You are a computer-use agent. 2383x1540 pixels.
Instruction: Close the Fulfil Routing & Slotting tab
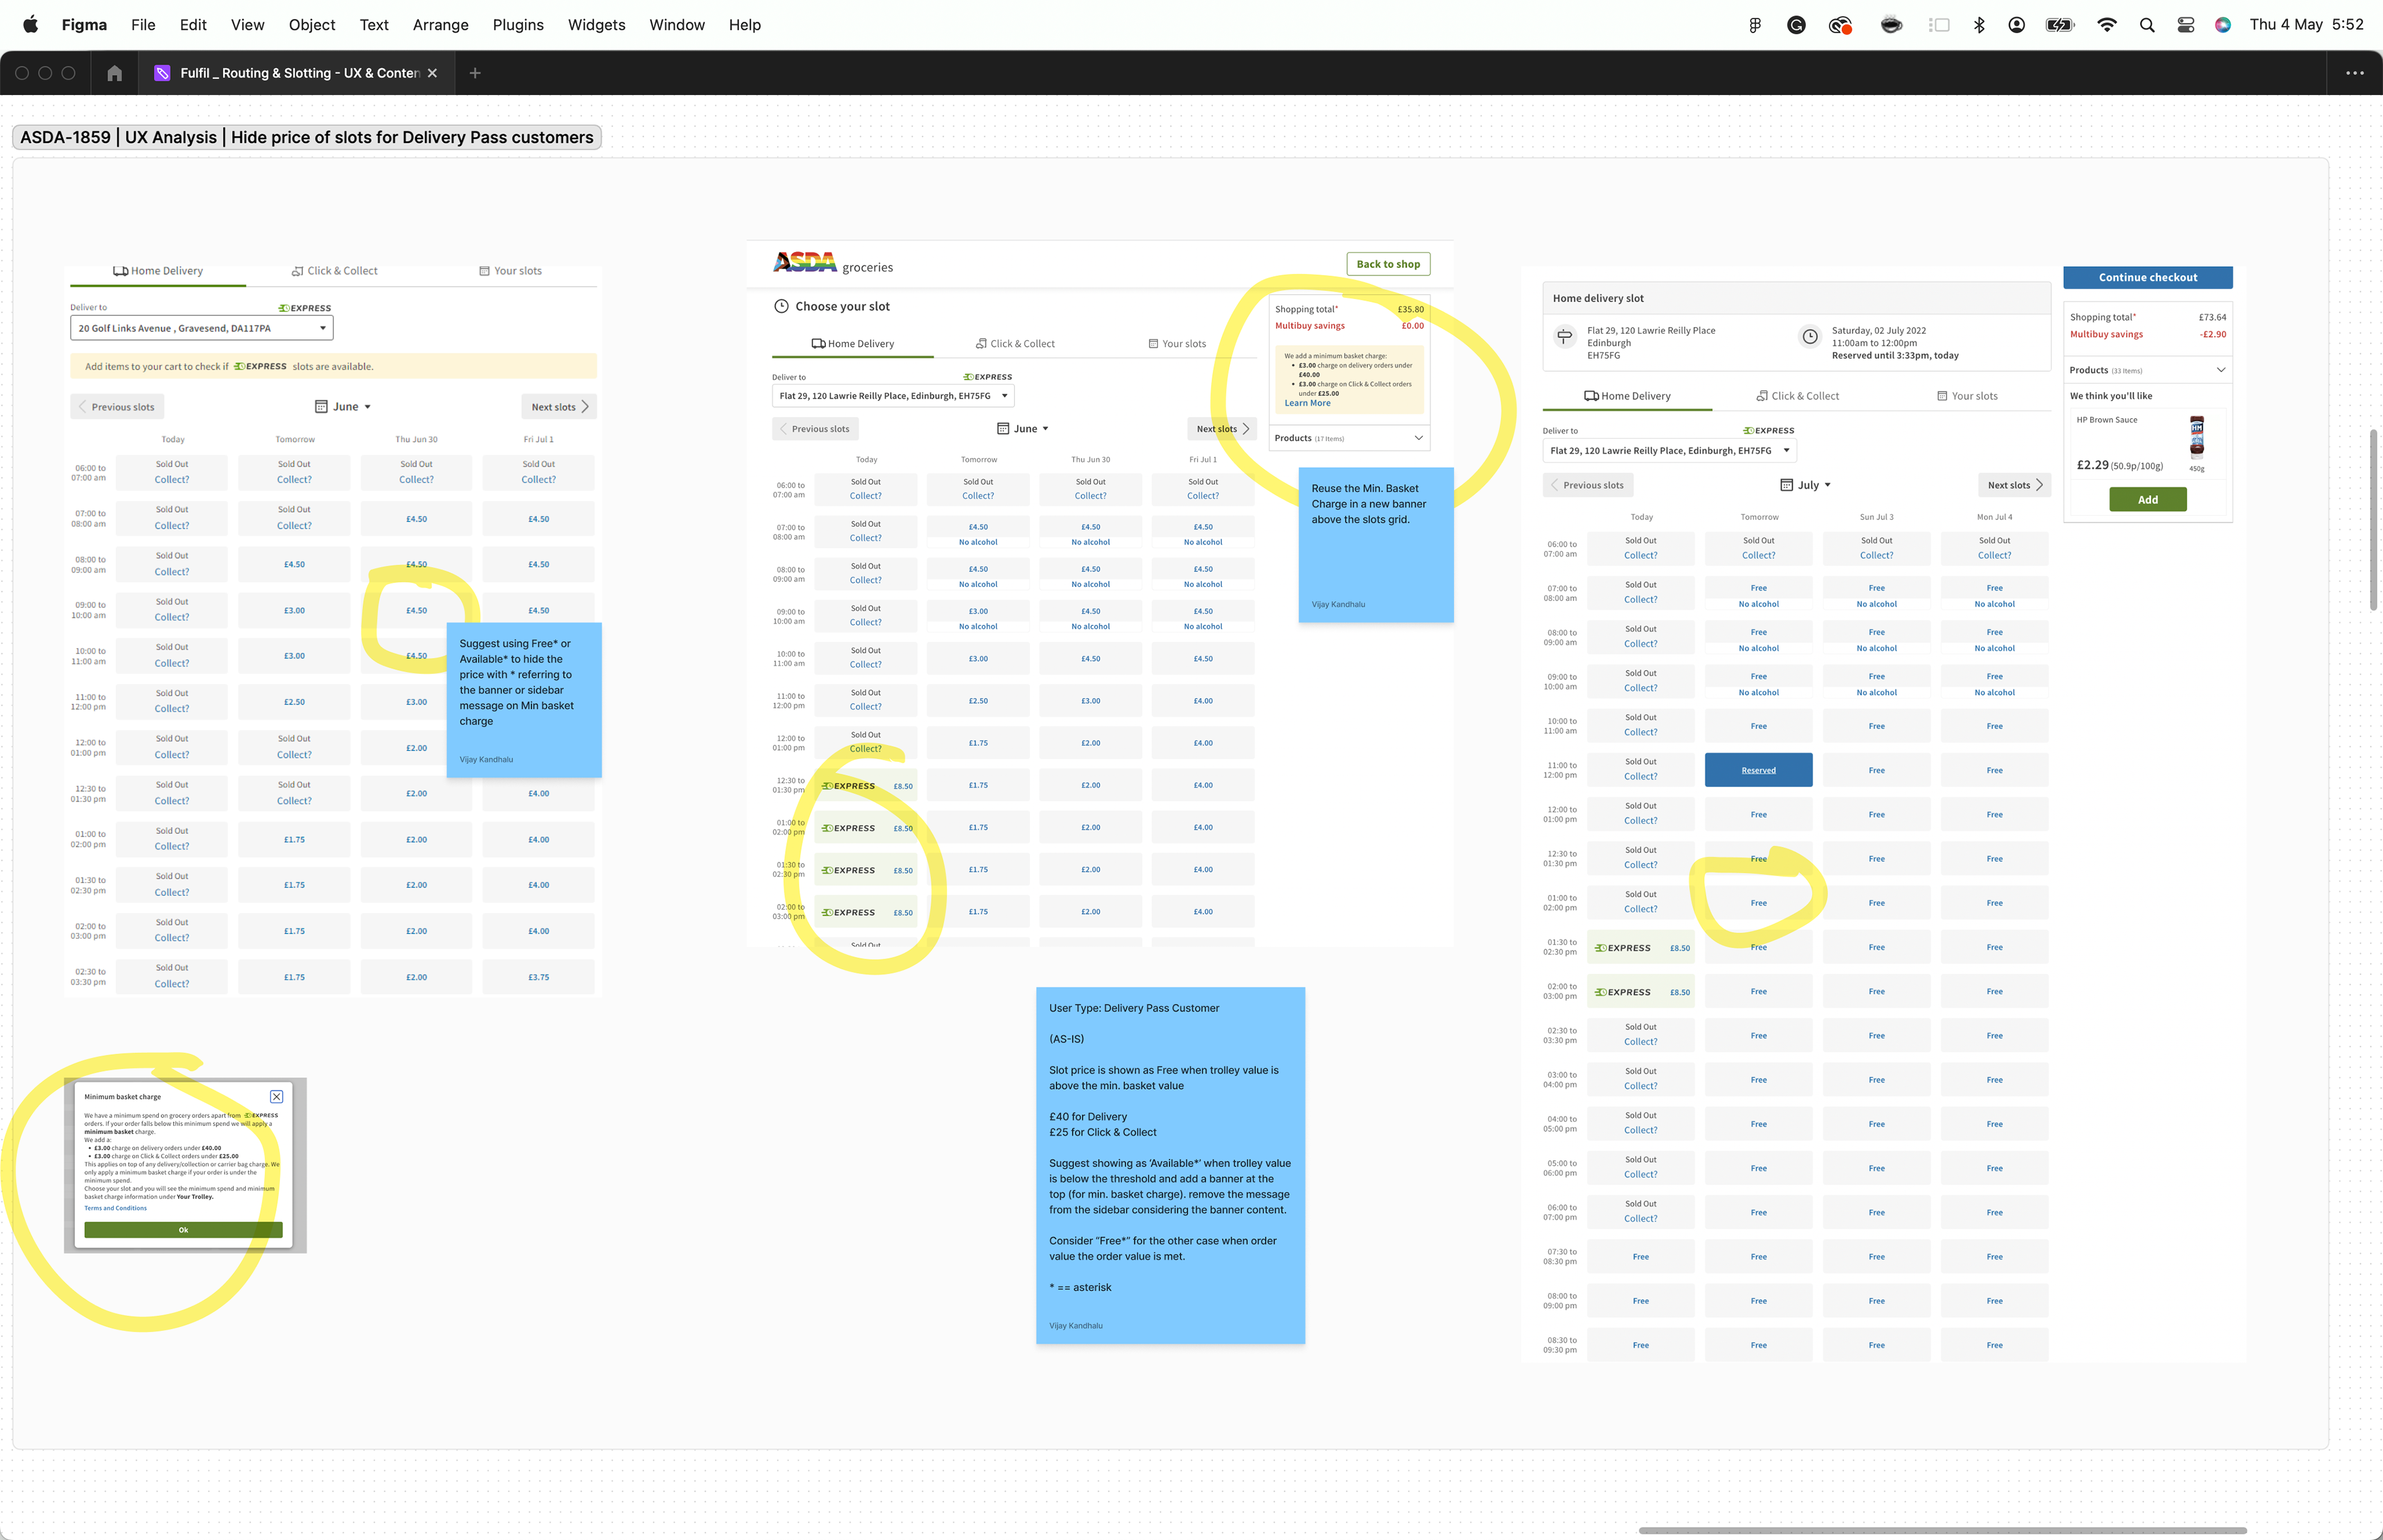pyautogui.click(x=432, y=73)
